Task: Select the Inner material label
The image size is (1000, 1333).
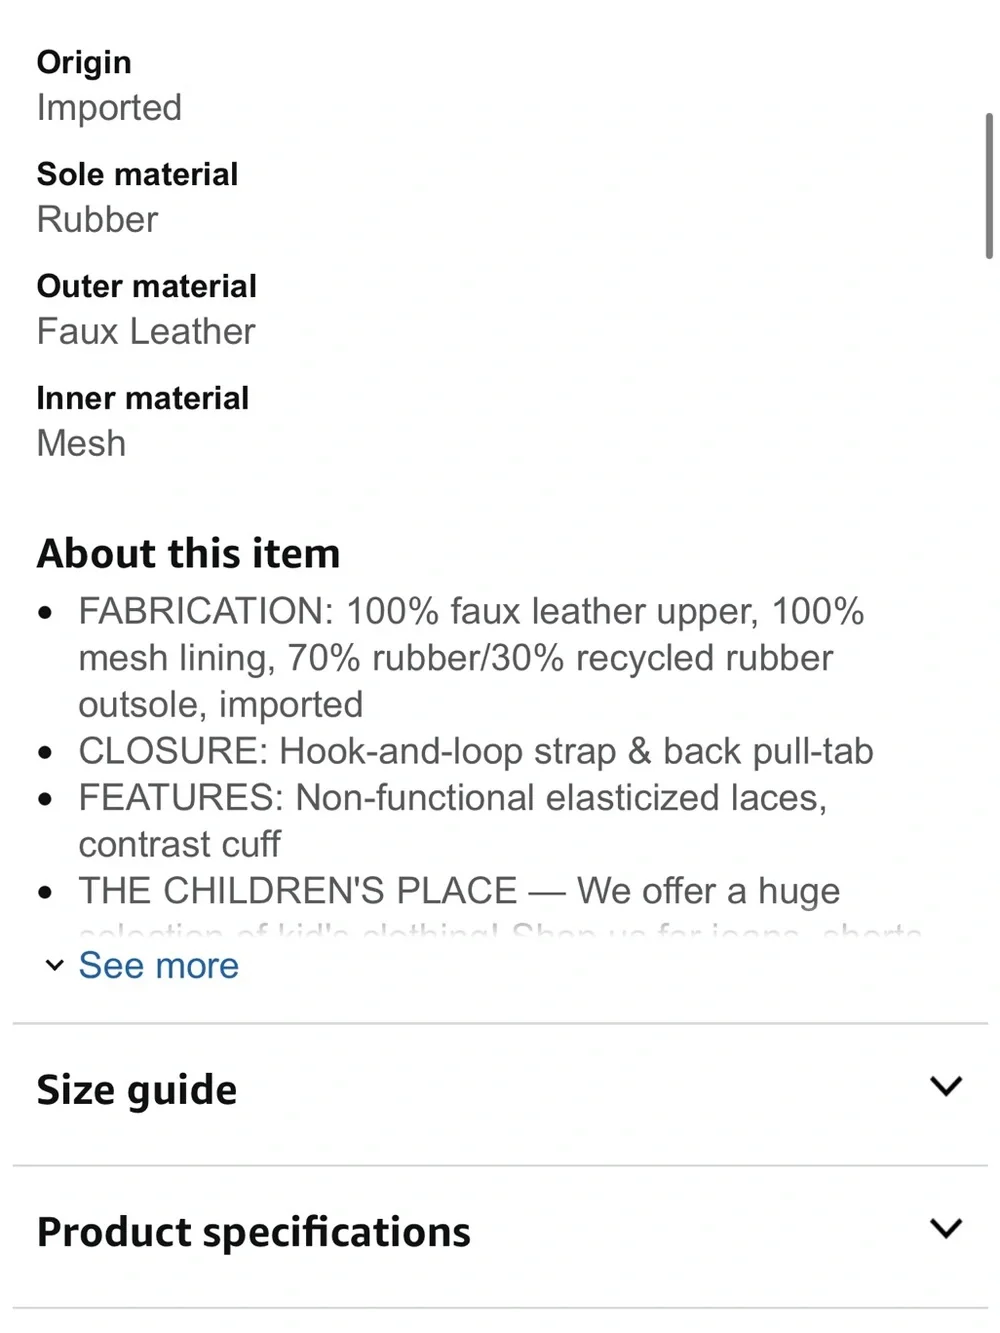Action: tap(143, 398)
